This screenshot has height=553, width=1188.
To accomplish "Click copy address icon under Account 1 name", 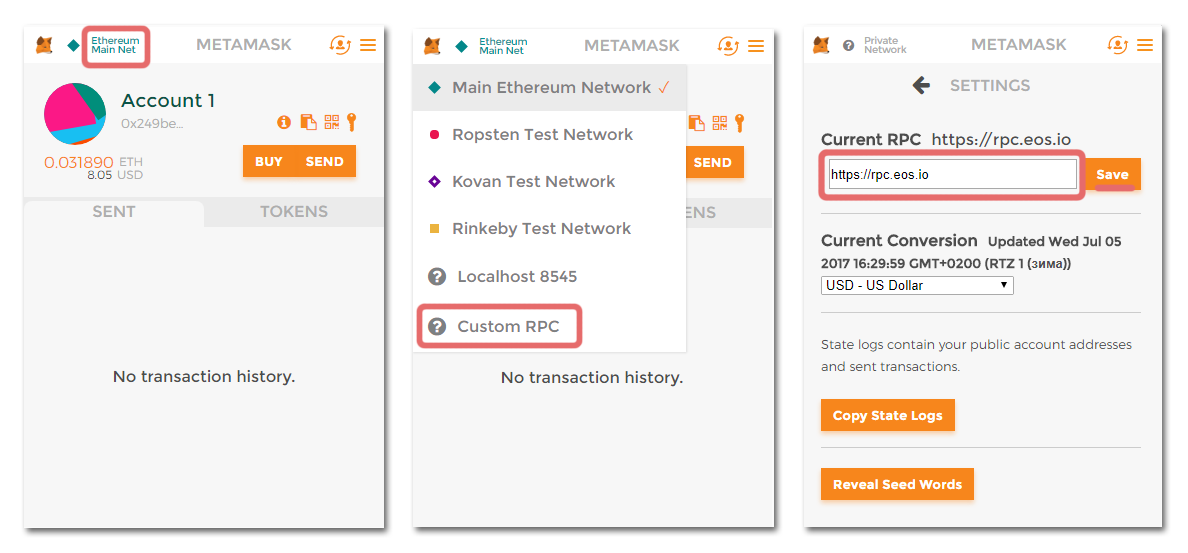I will (x=309, y=122).
